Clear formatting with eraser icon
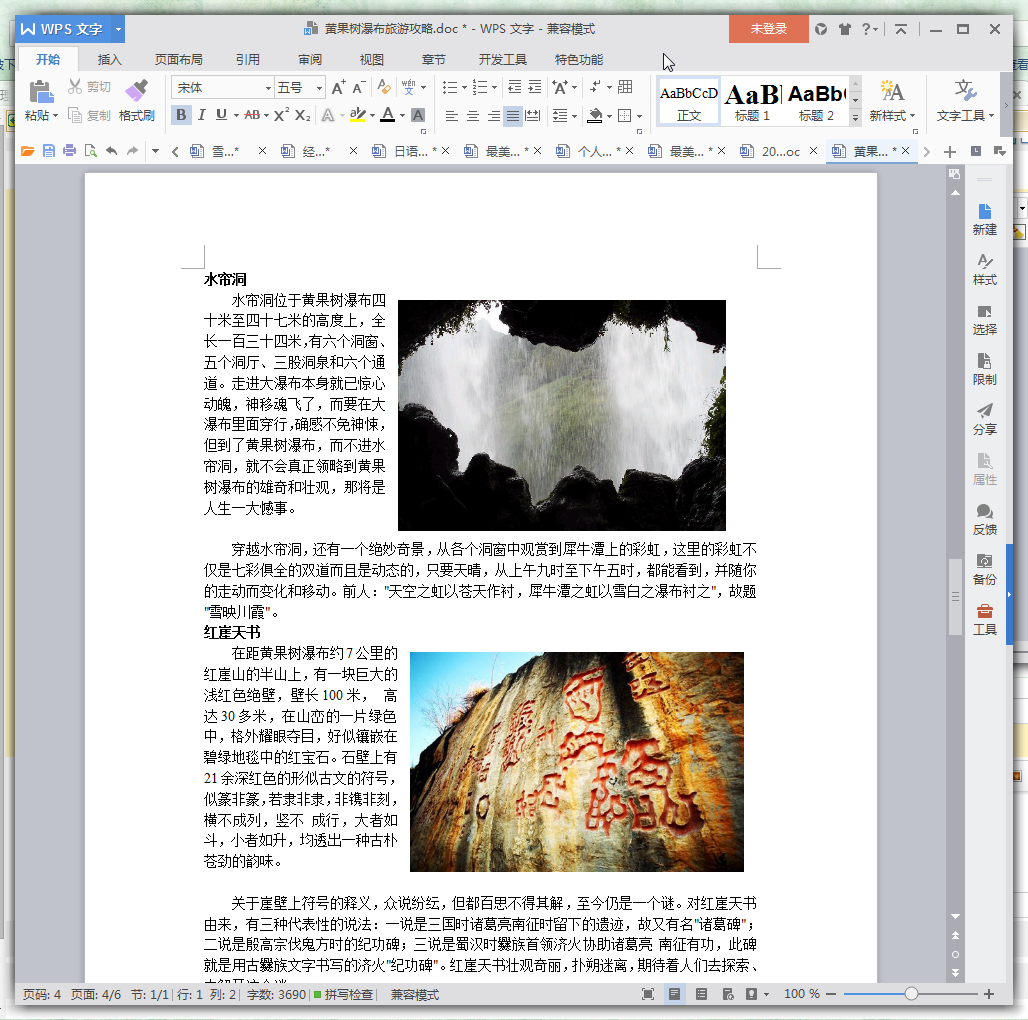This screenshot has height=1020, width=1028. pyautogui.click(x=384, y=87)
